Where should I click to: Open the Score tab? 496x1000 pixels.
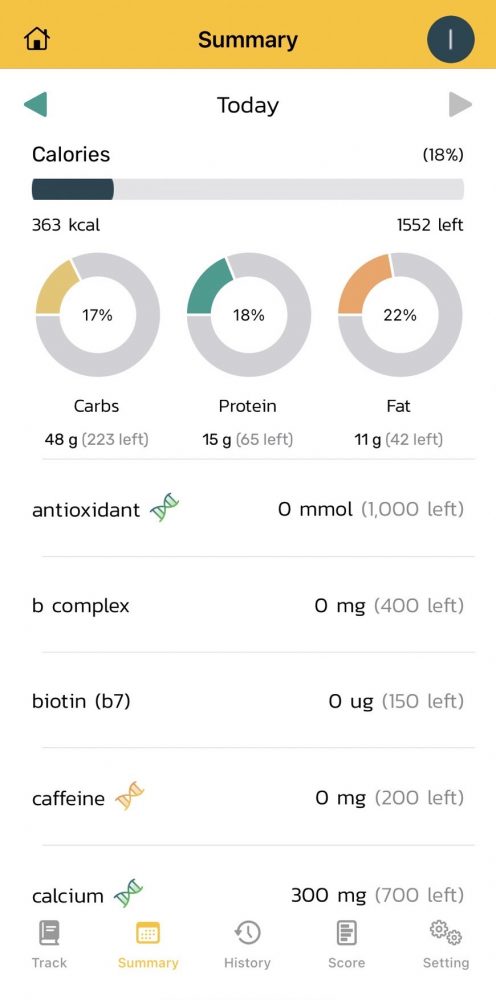click(346, 945)
